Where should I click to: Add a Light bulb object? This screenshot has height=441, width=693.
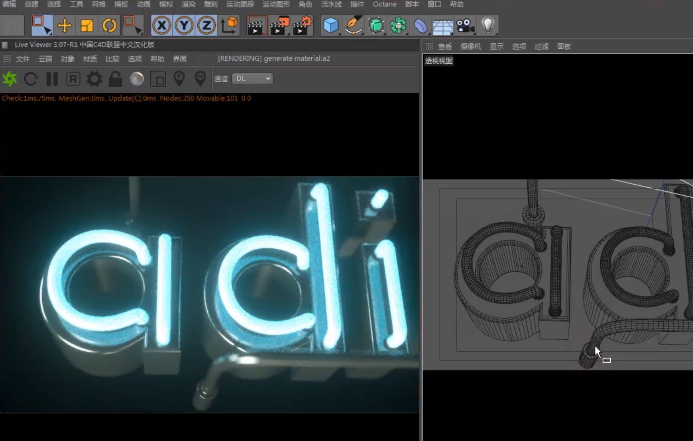click(488, 25)
